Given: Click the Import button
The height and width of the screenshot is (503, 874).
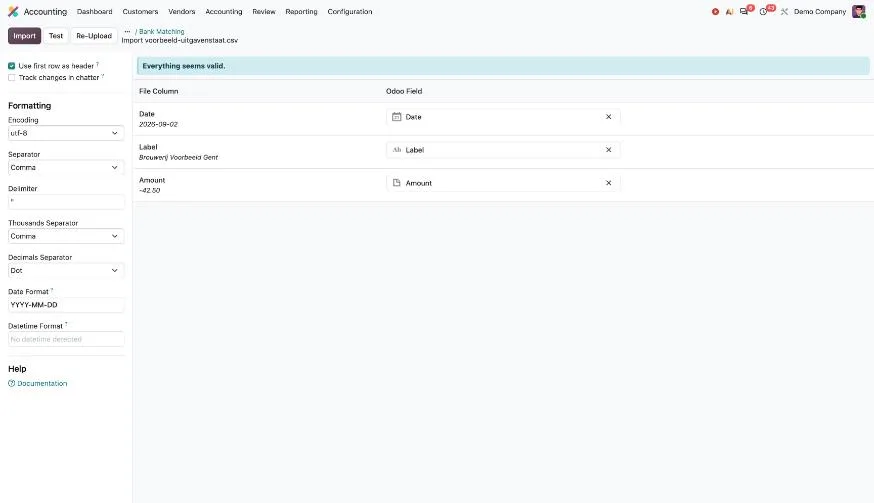Looking at the screenshot, I should pos(25,36).
